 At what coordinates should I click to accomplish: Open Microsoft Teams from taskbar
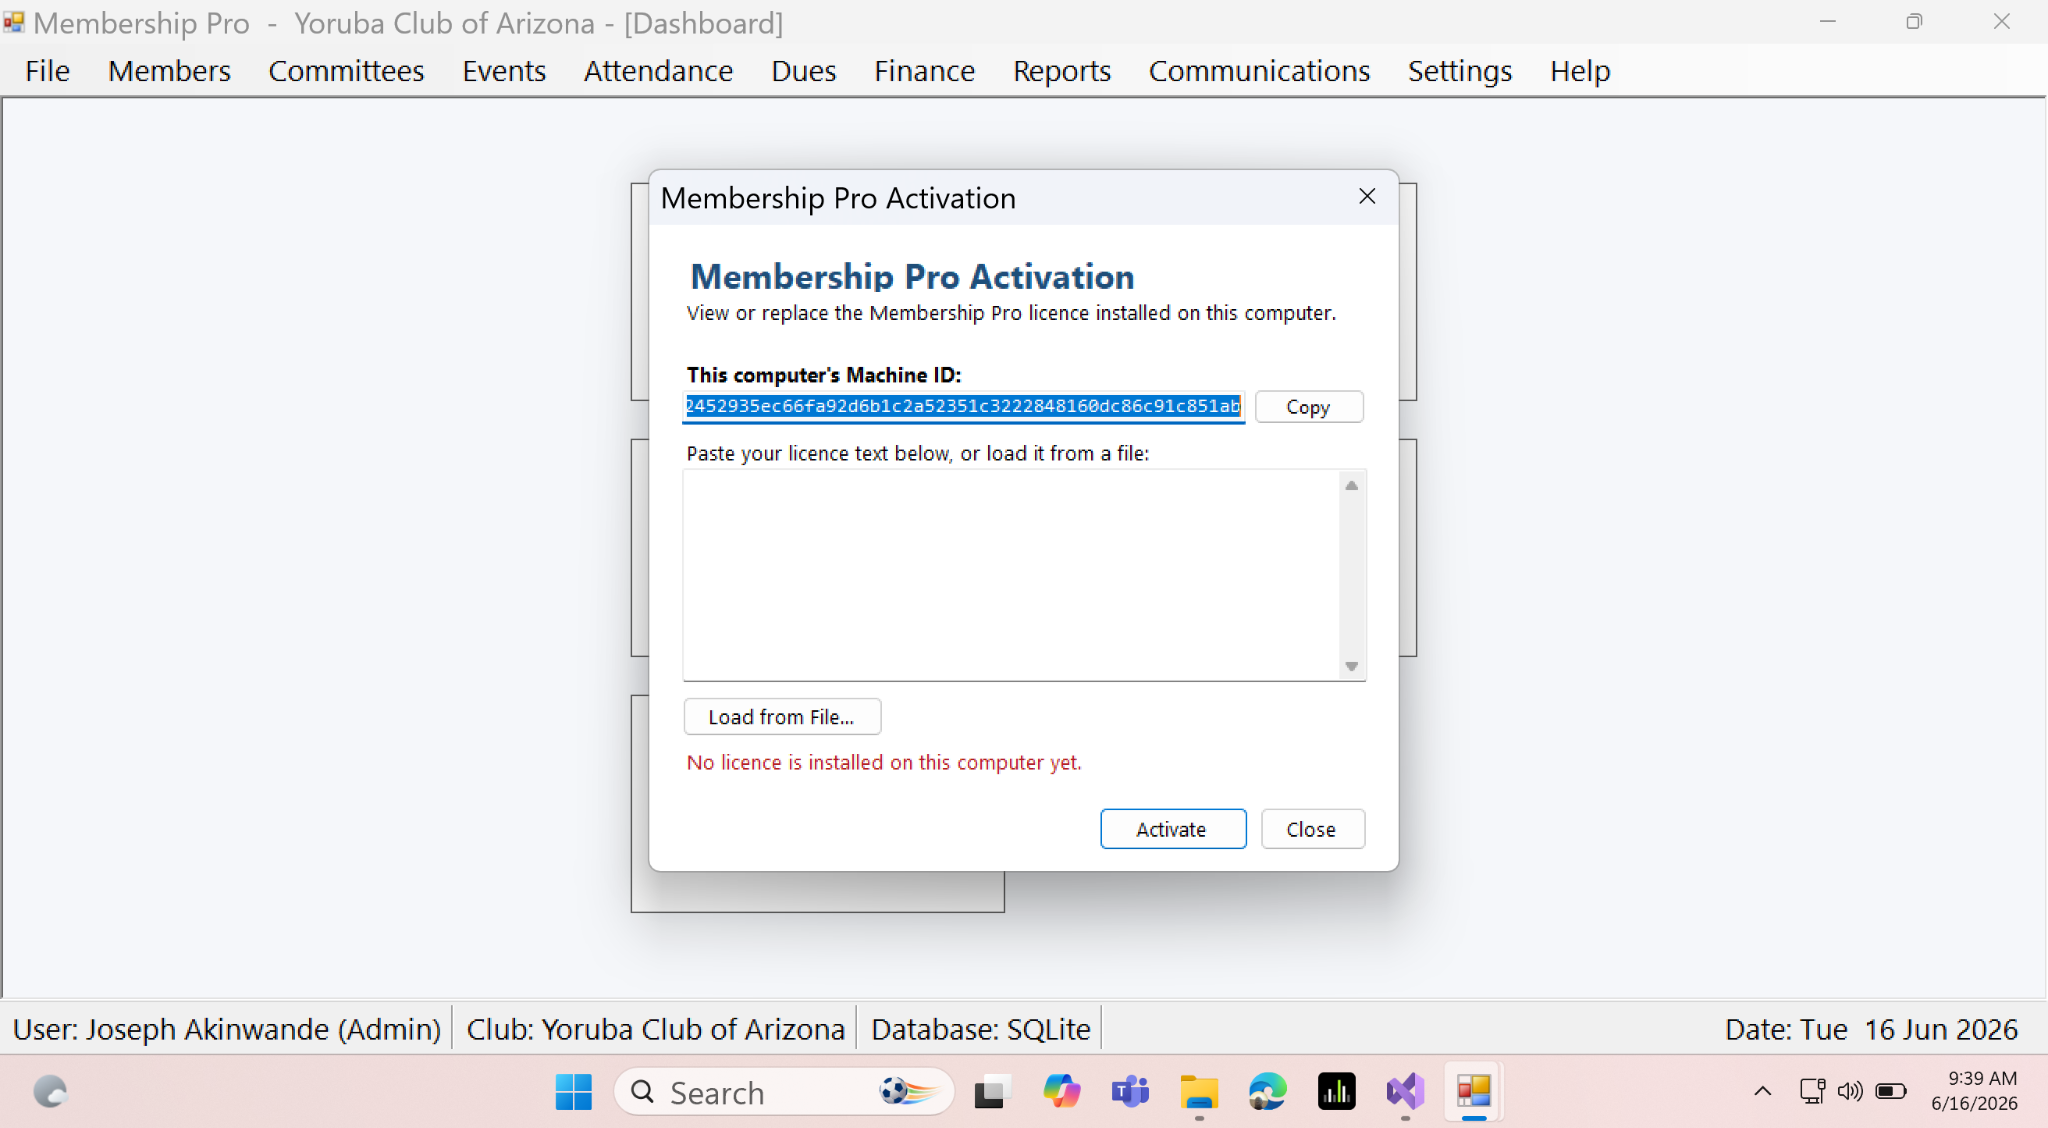pyautogui.click(x=1130, y=1092)
